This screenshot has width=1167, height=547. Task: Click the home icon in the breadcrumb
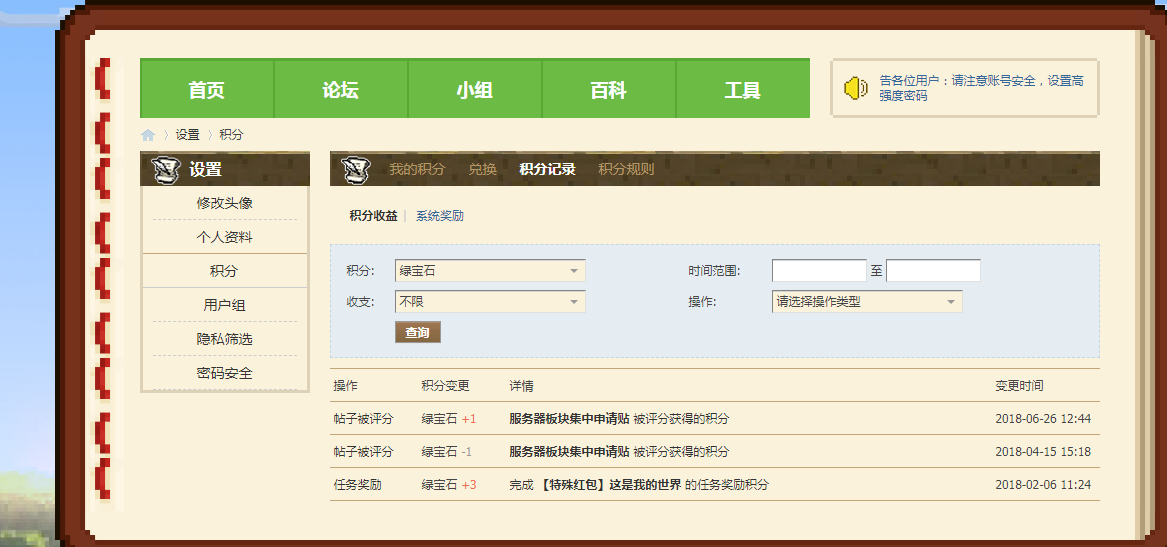pyautogui.click(x=148, y=135)
